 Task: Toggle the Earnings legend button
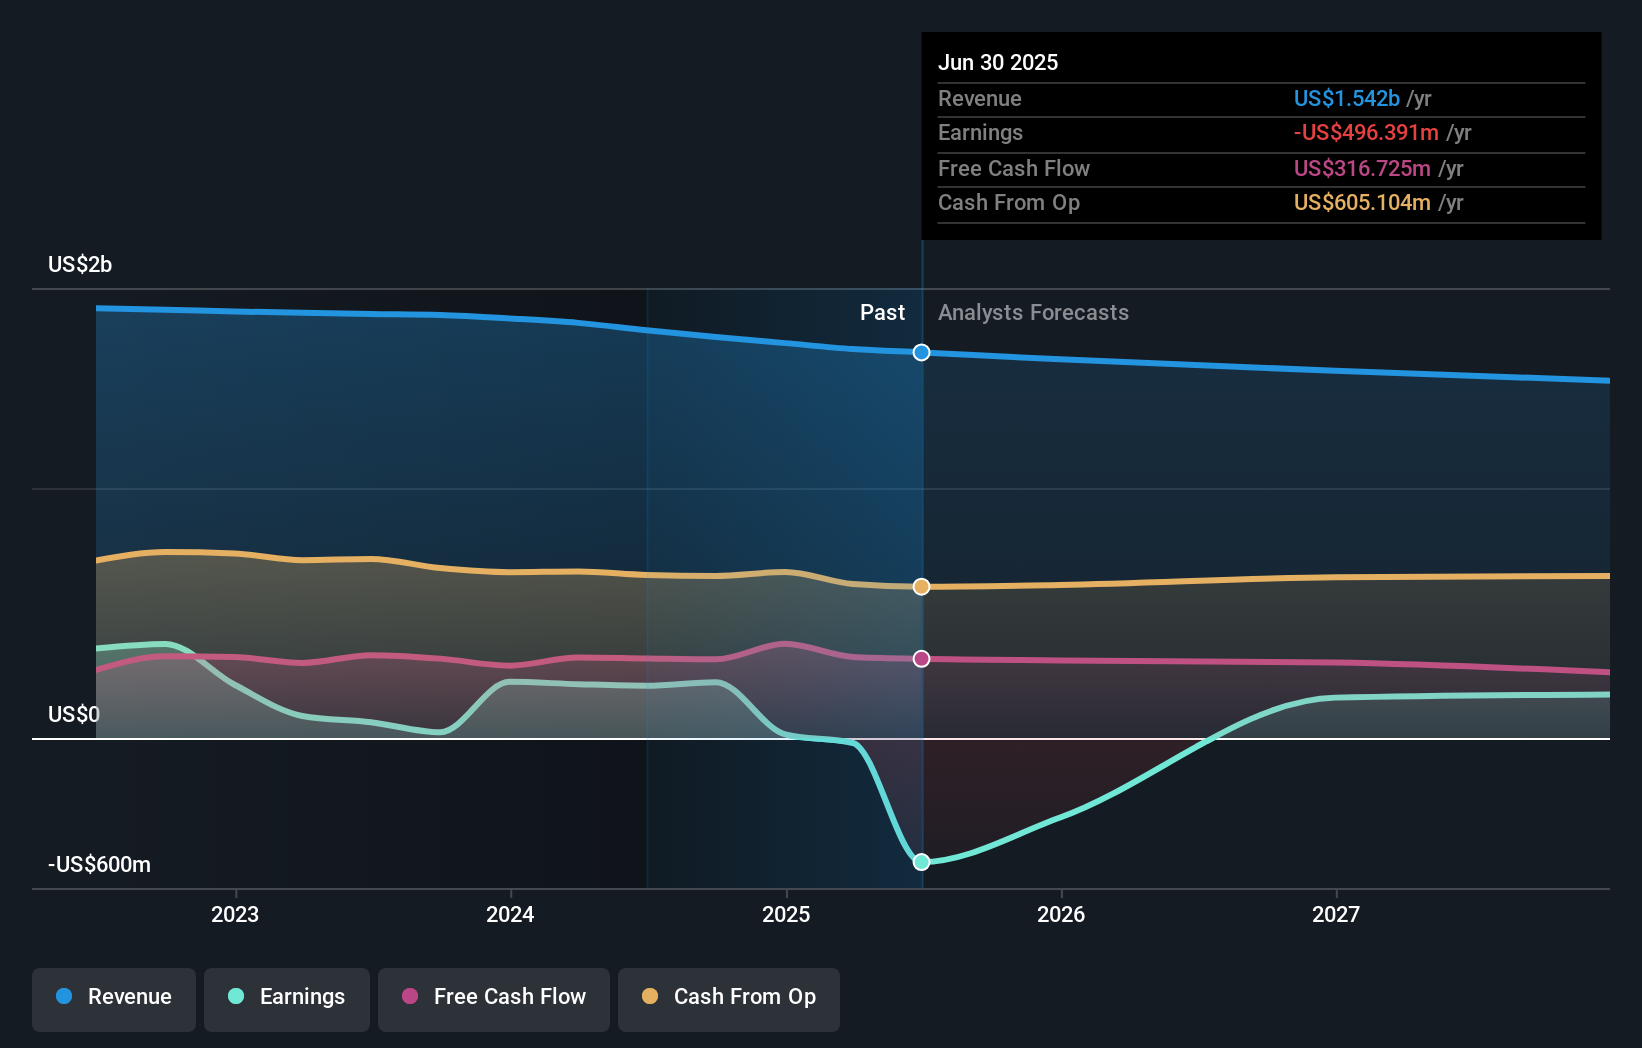pyautogui.click(x=287, y=999)
